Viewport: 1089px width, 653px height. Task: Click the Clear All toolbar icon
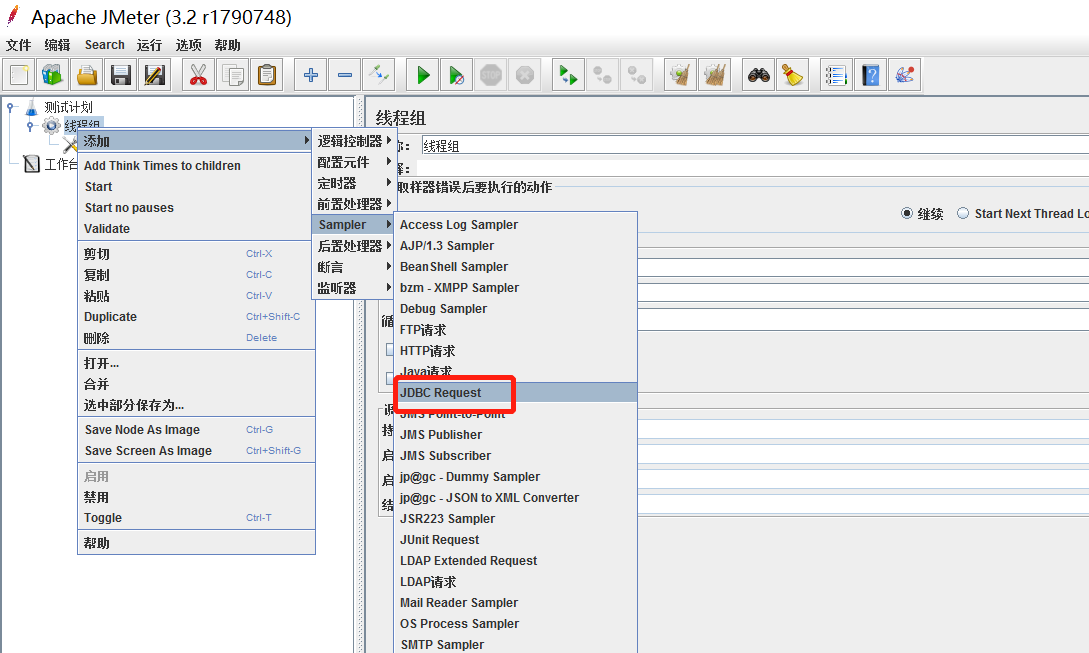[x=714, y=75]
